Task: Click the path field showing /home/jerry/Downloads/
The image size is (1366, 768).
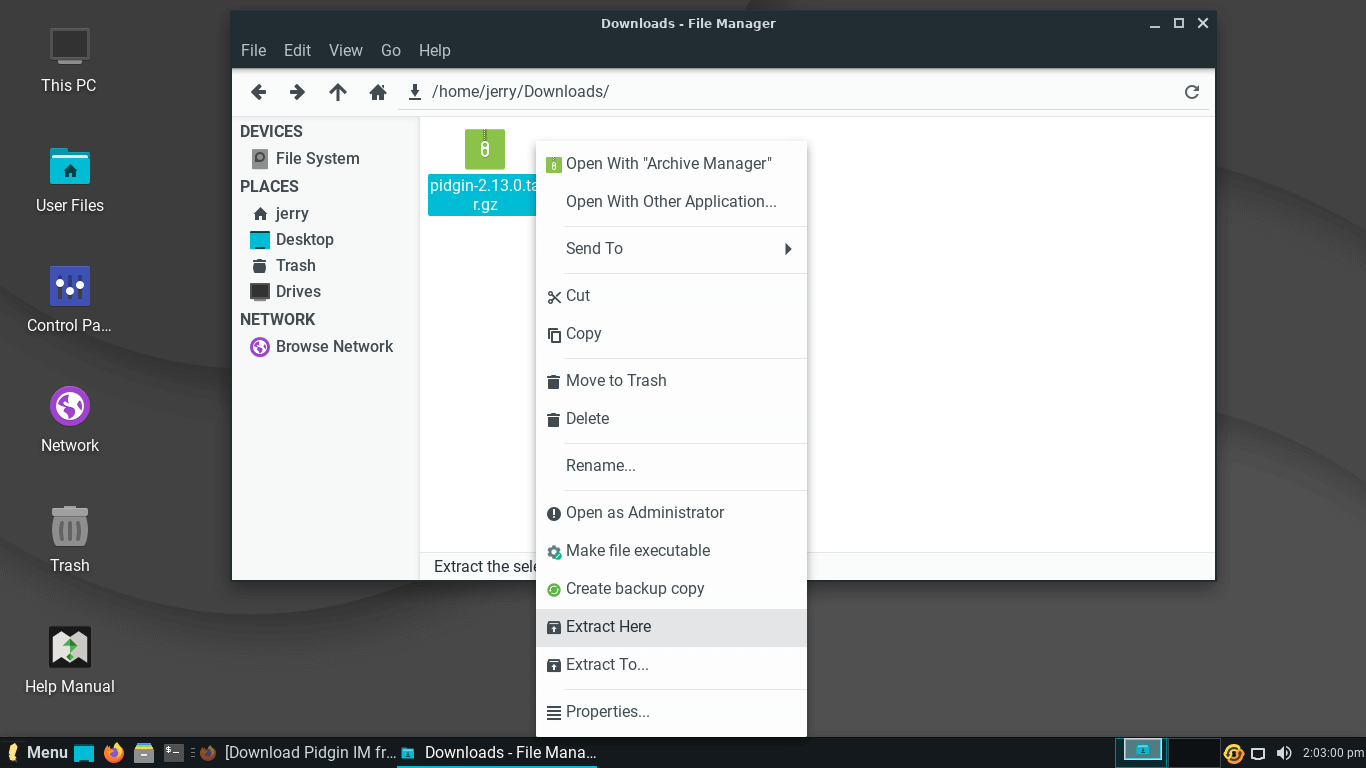Action: pos(800,92)
